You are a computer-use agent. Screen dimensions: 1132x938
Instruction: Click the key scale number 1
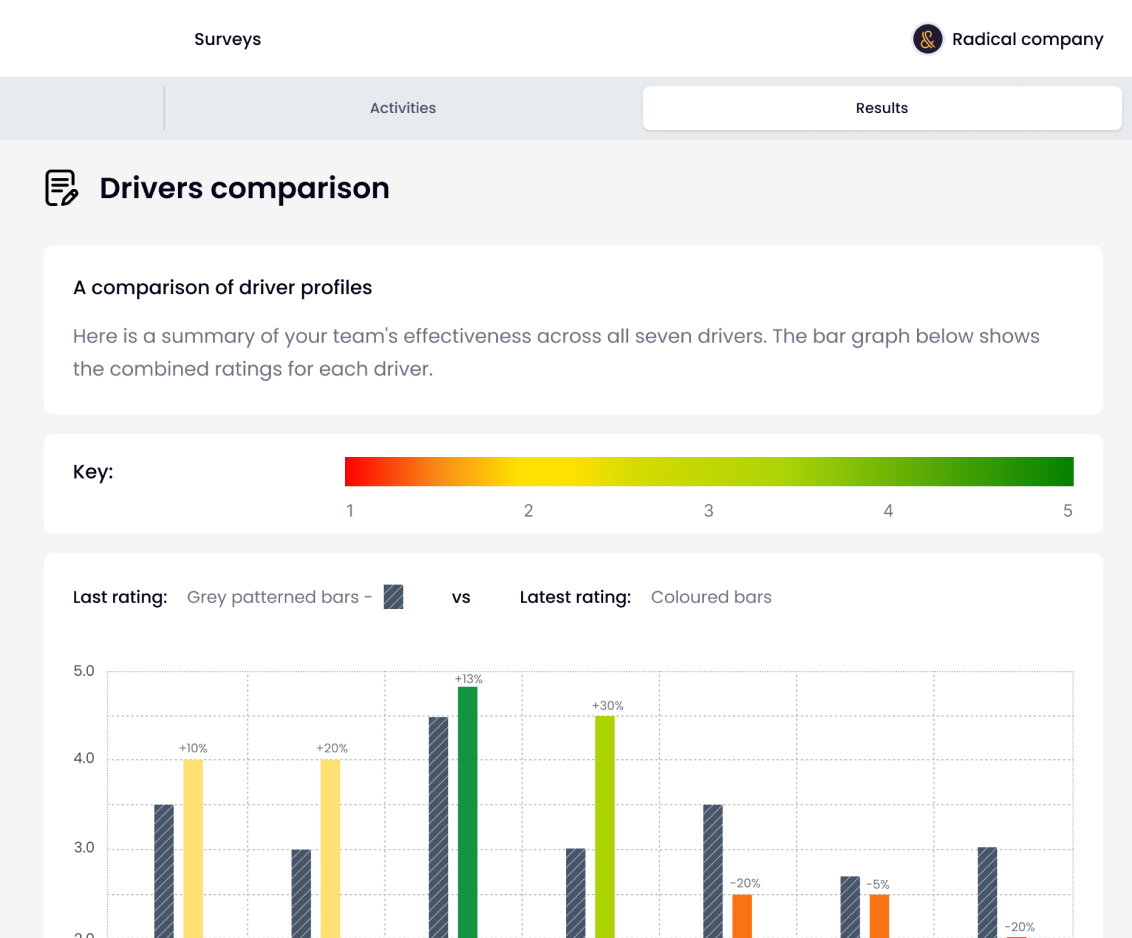(x=350, y=511)
